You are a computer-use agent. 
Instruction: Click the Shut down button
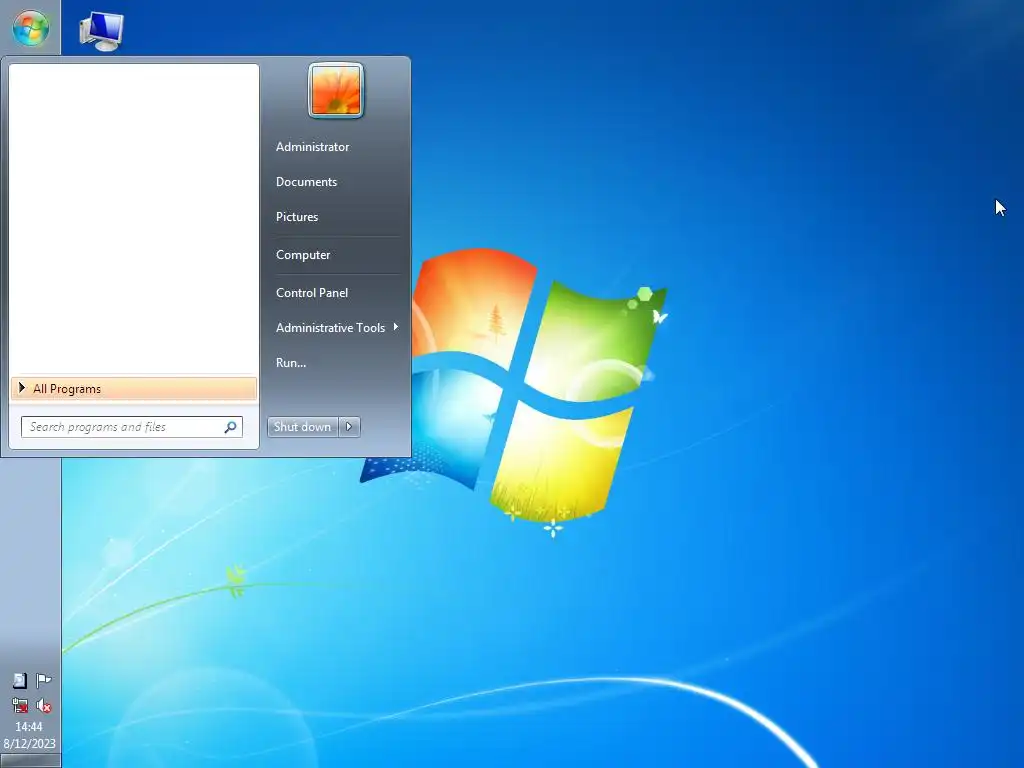[x=302, y=427]
